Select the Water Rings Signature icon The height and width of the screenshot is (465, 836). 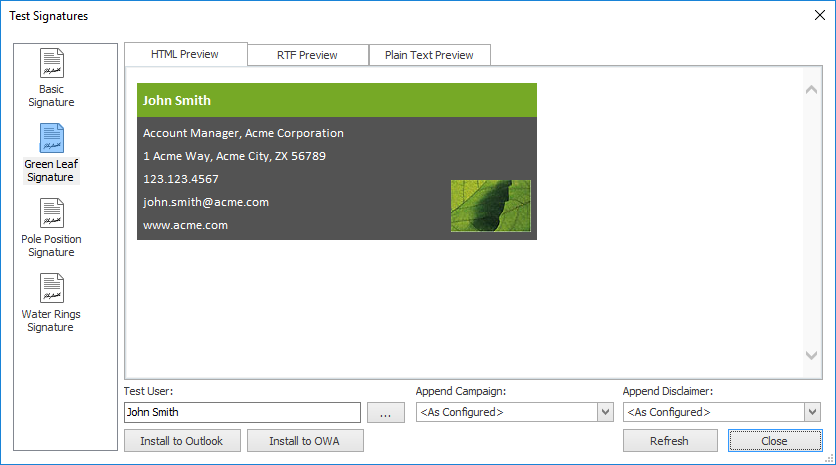coord(52,288)
